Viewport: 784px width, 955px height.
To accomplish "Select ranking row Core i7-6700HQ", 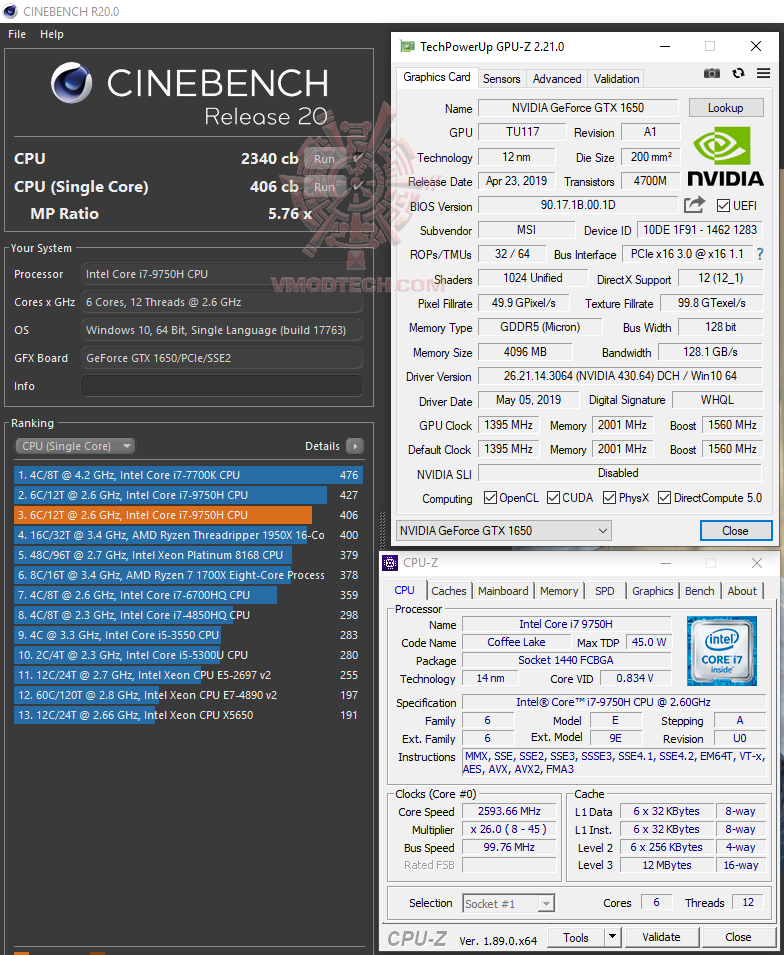I will (x=188, y=595).
